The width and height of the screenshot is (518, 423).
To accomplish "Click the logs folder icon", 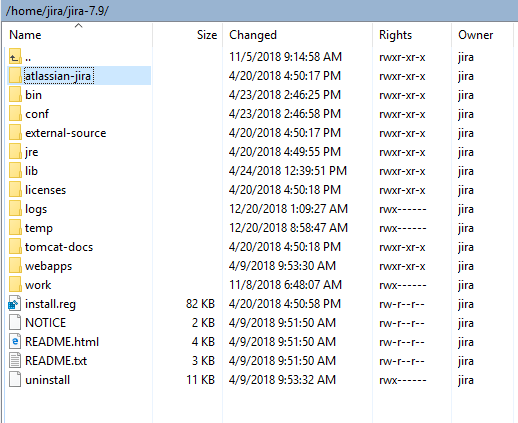I will tap(15, 209).
